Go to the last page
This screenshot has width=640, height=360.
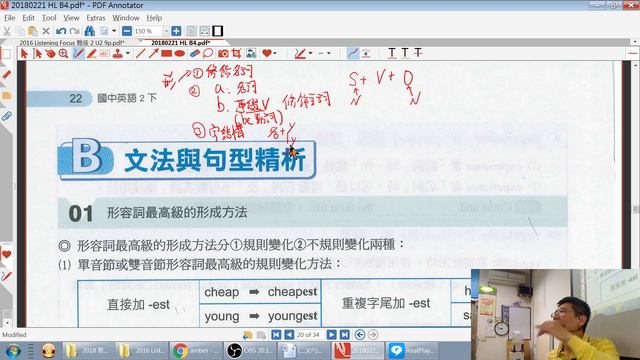344,335
